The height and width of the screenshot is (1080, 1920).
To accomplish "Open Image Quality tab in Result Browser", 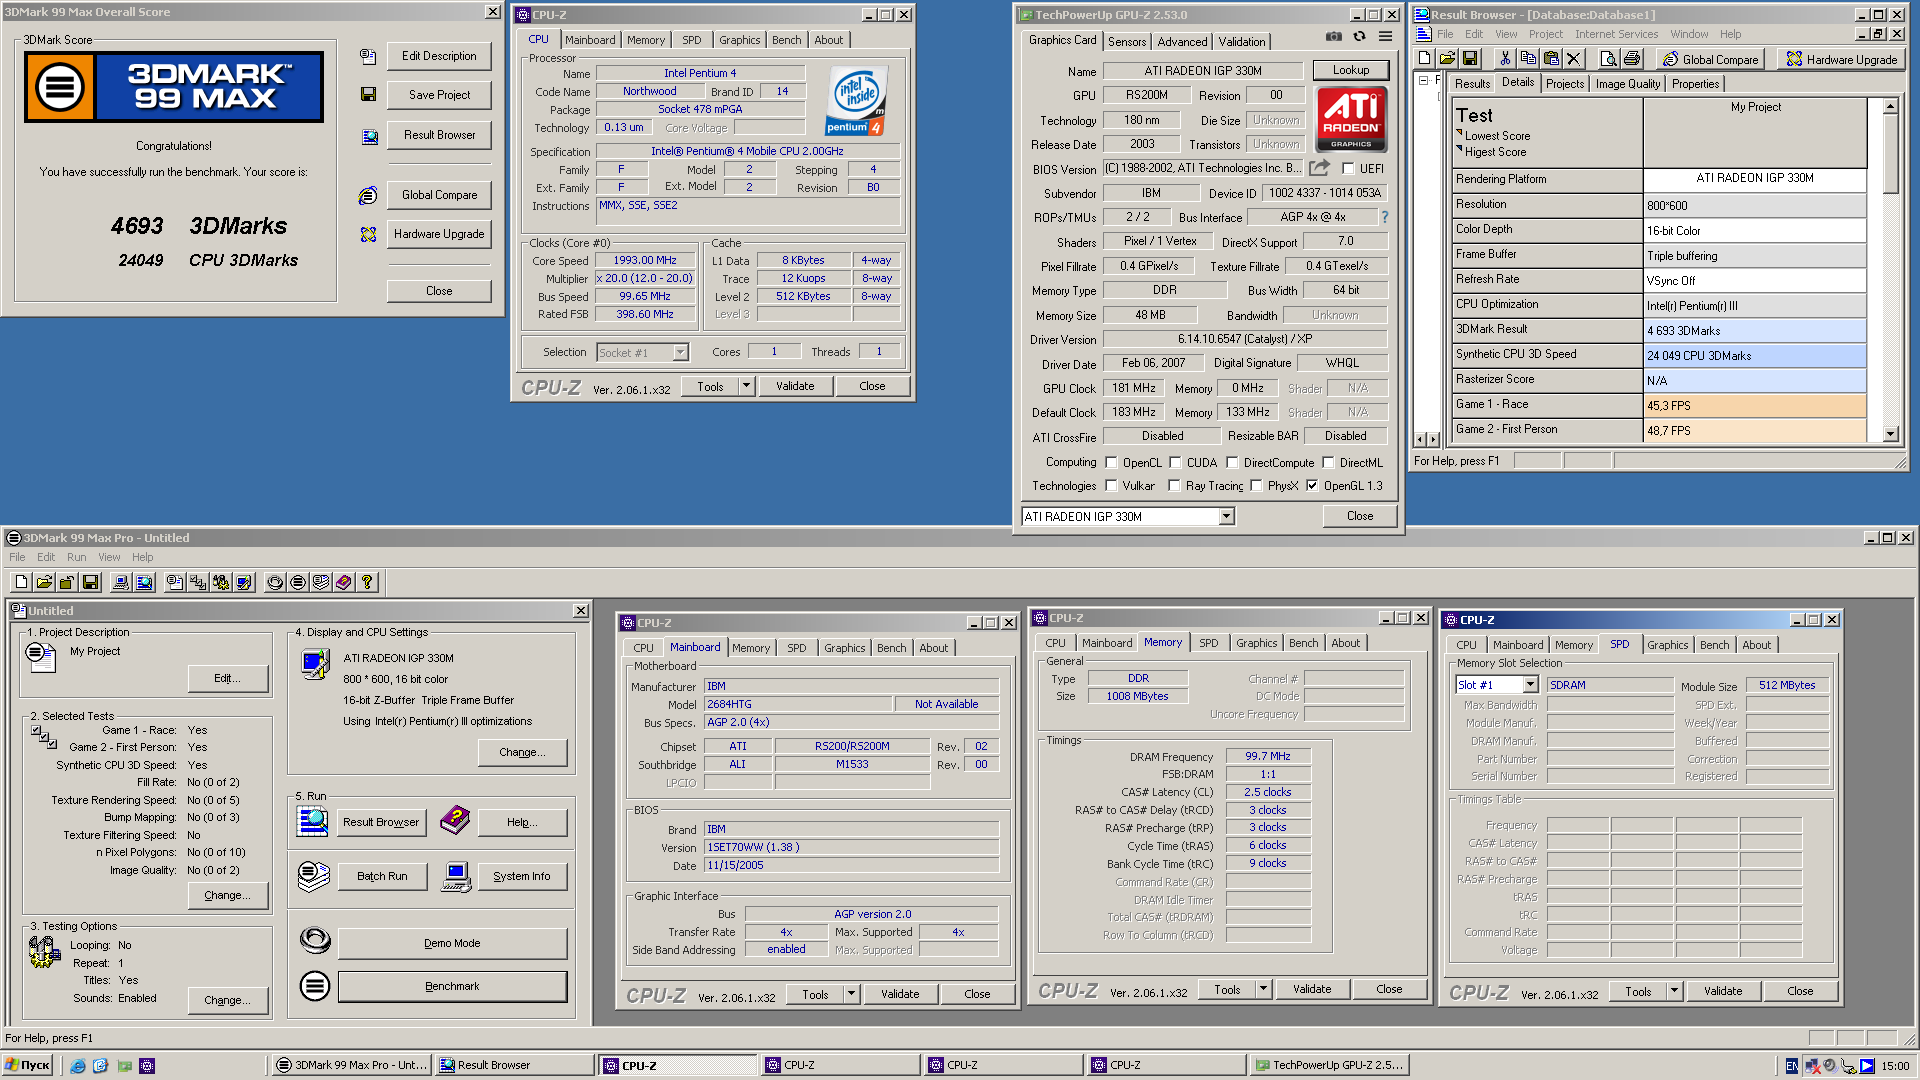I will (x=1628, y=84).
